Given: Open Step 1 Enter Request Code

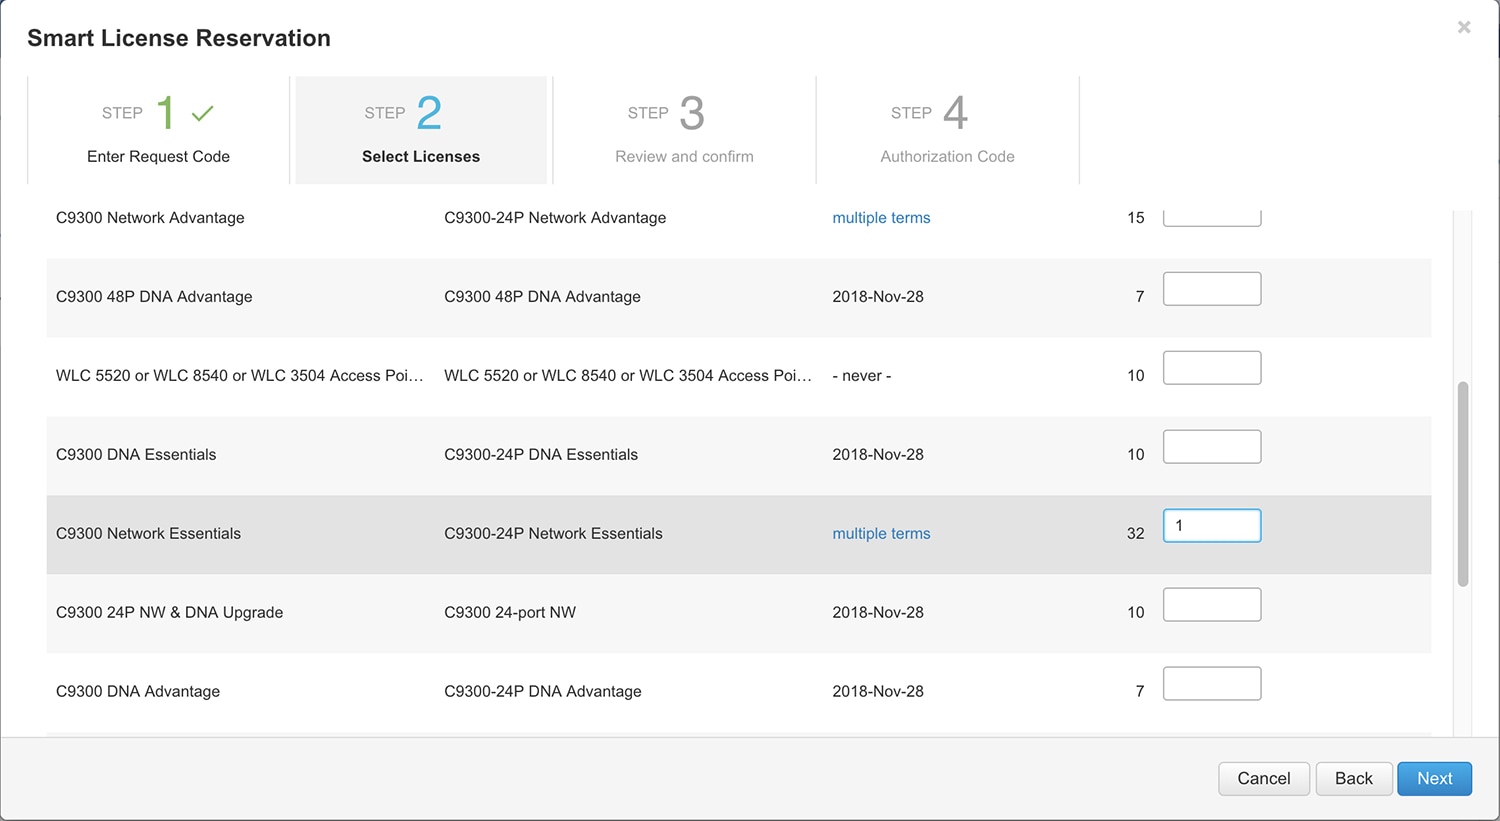Looking at the screenshot, I should pos(158,130).
